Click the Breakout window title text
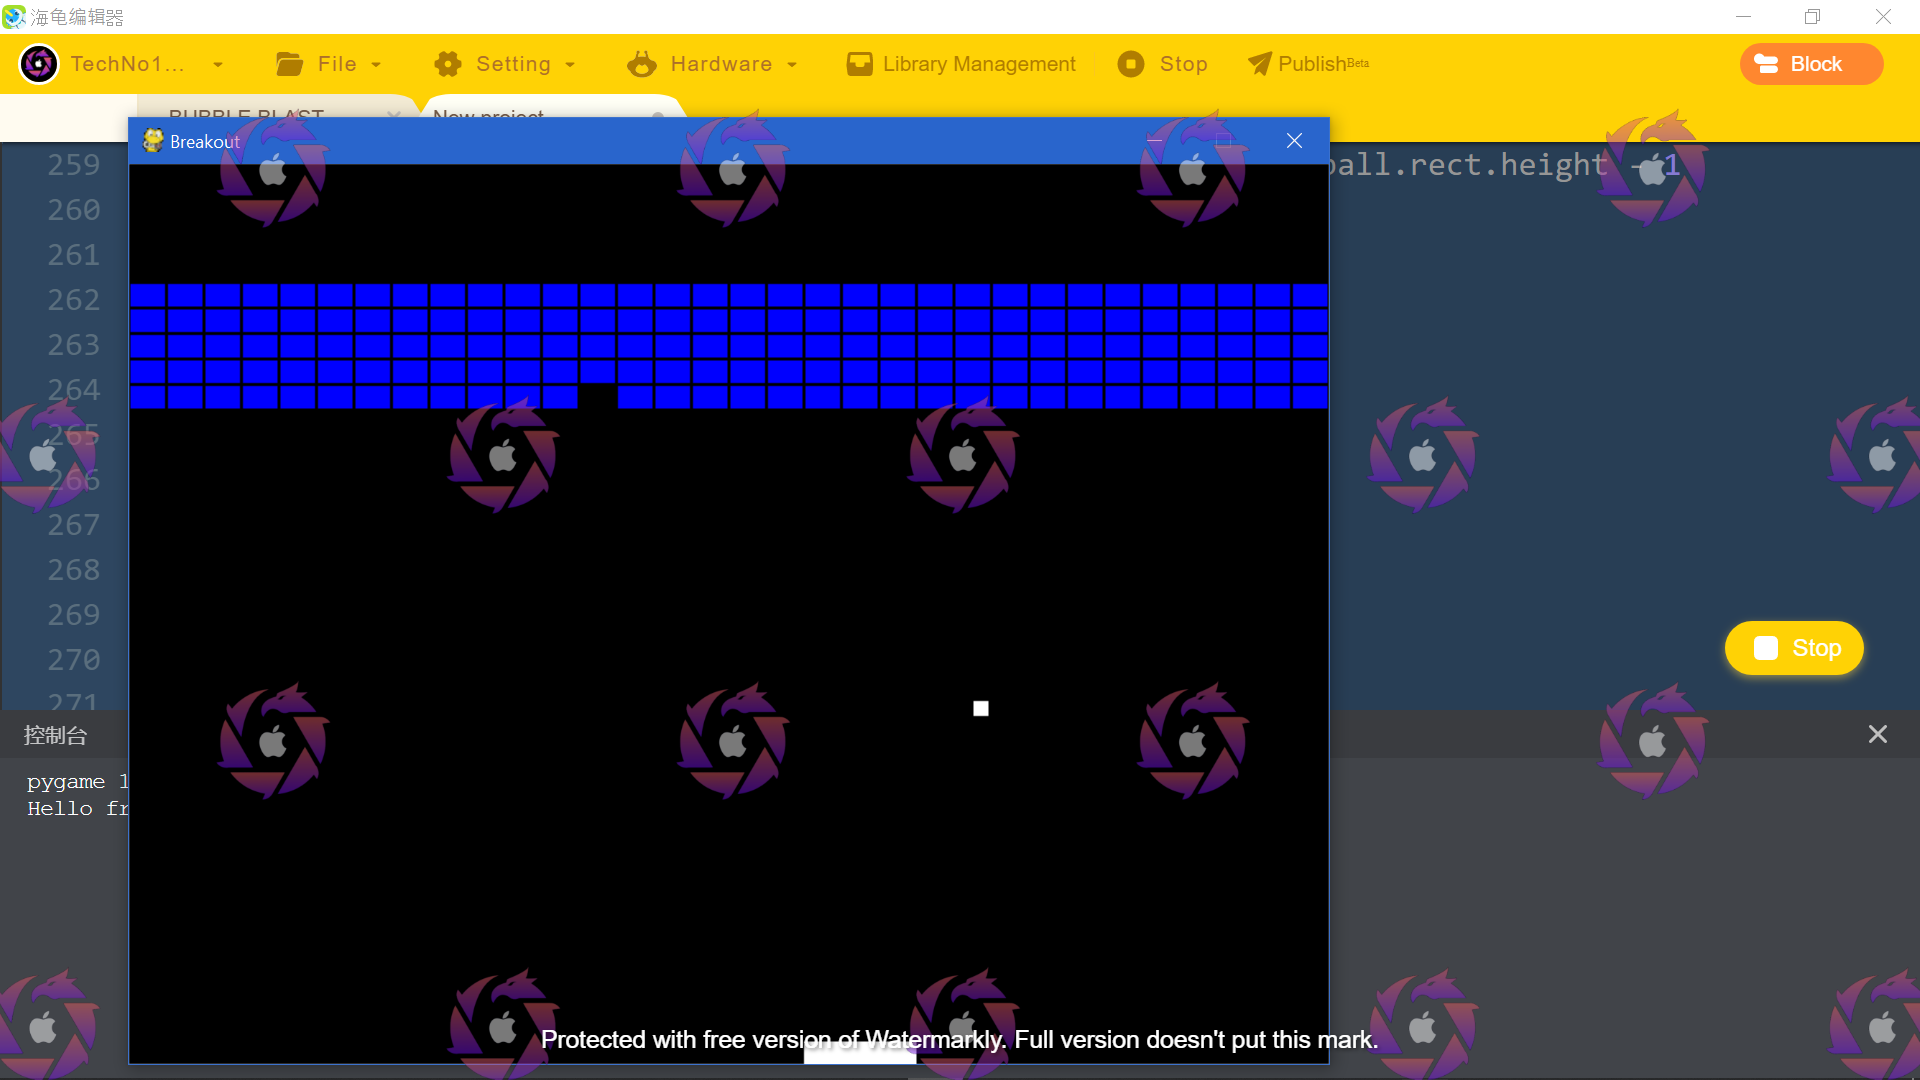Screen dimensions: 1920x1080 click(x=205, y=142)
